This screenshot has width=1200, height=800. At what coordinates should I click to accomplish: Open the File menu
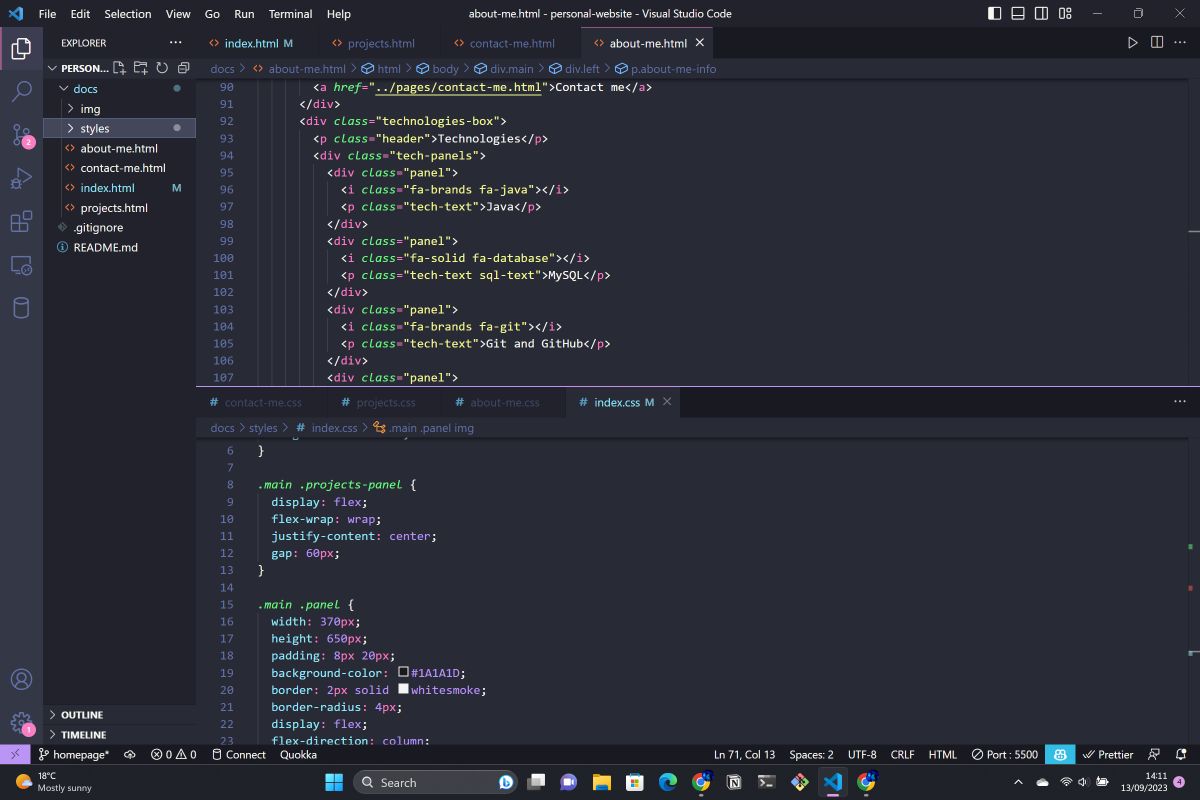[x=47, y=14]
